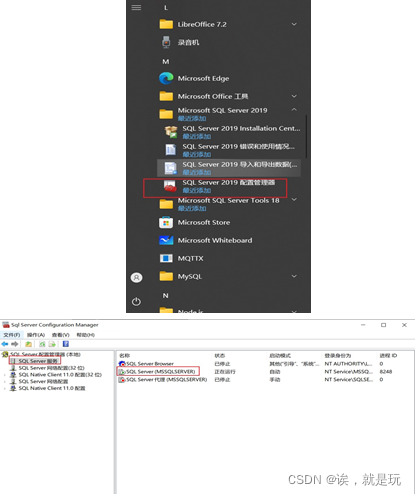Click the Forward arrow in Configuration Manager toolbar

click(x=15, y=344)
